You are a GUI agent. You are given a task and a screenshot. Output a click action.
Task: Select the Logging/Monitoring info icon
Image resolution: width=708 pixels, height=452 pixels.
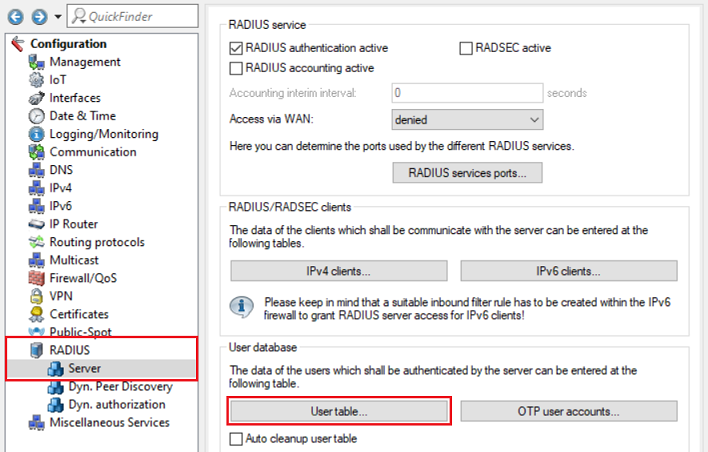37,134
